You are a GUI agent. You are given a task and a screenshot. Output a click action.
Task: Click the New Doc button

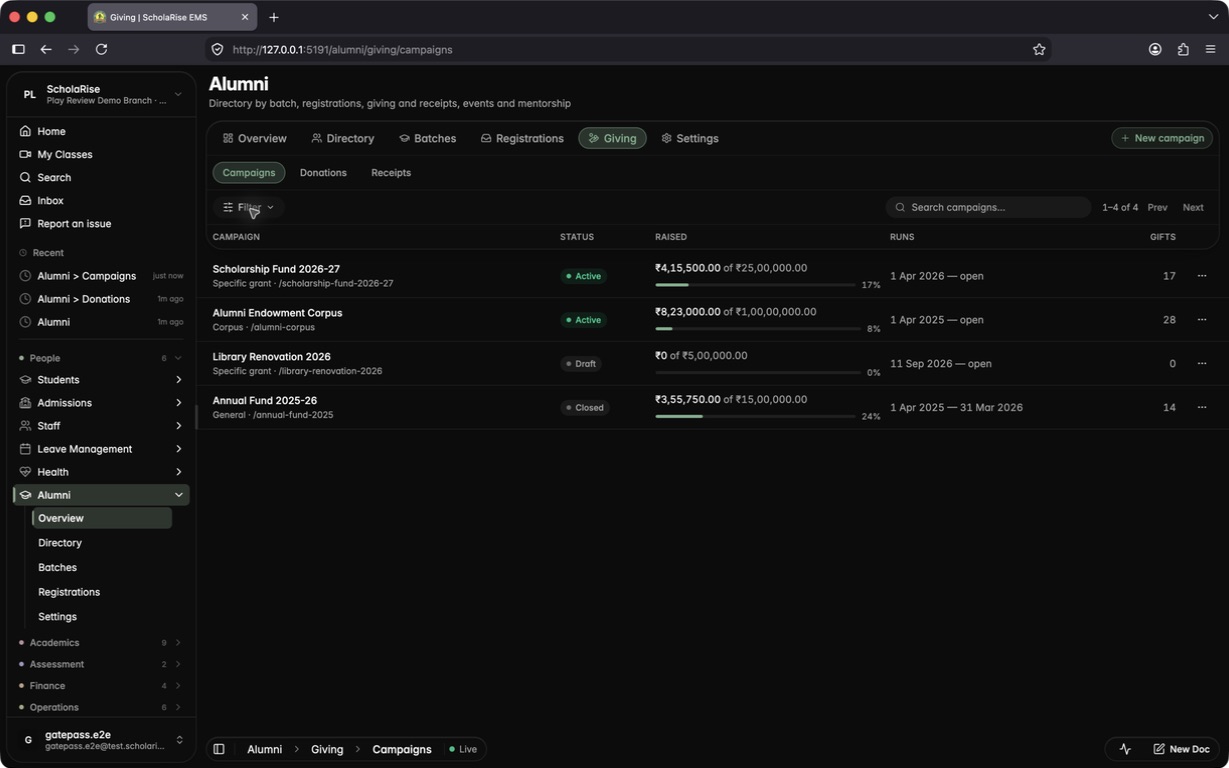pyautogui.click(x=1181, y=749)
